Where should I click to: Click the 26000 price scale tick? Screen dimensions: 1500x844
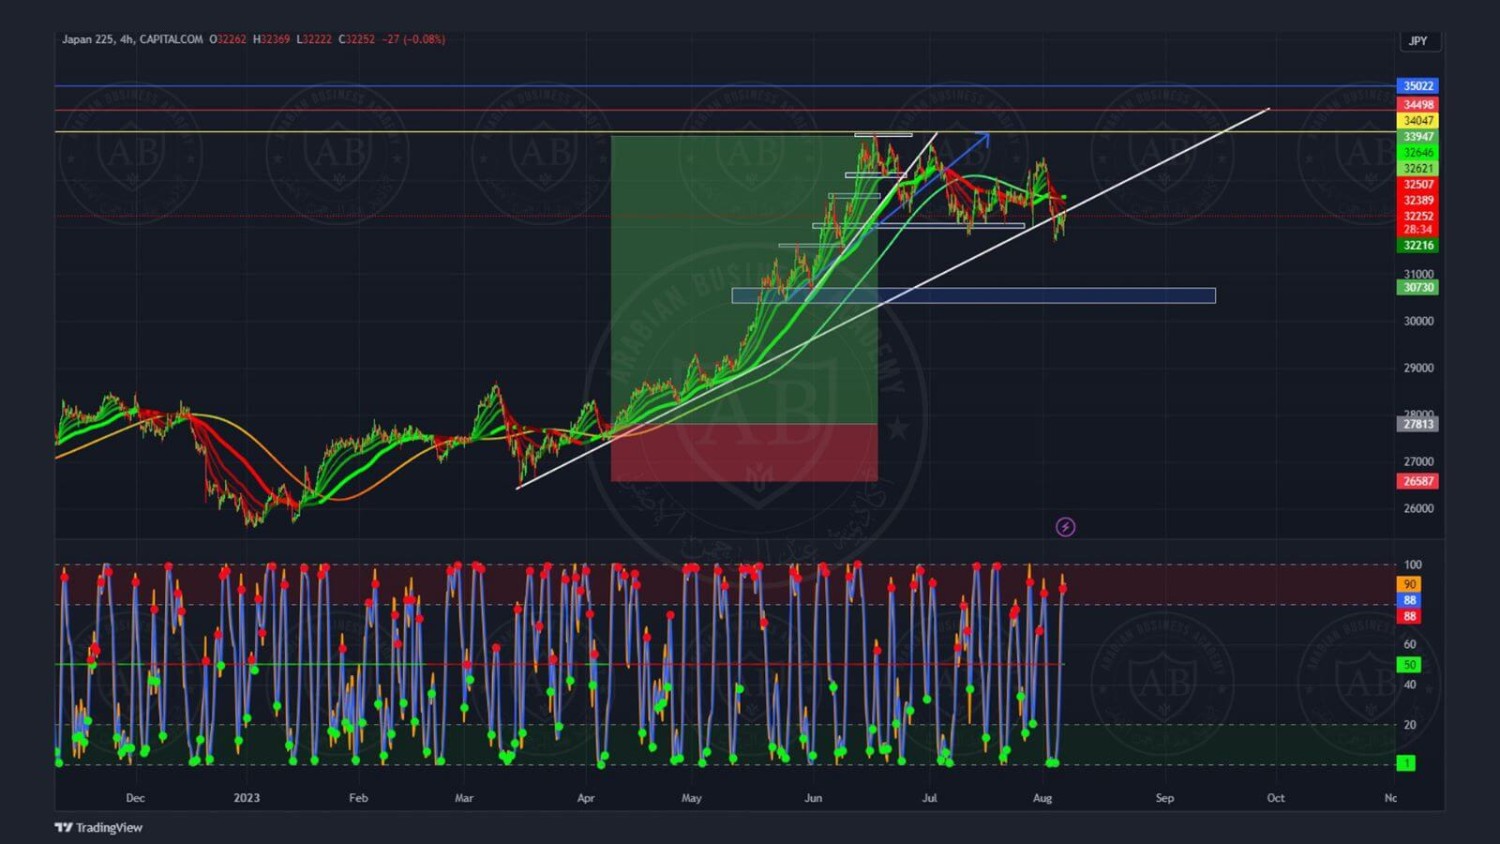[x=1418, y=508]
